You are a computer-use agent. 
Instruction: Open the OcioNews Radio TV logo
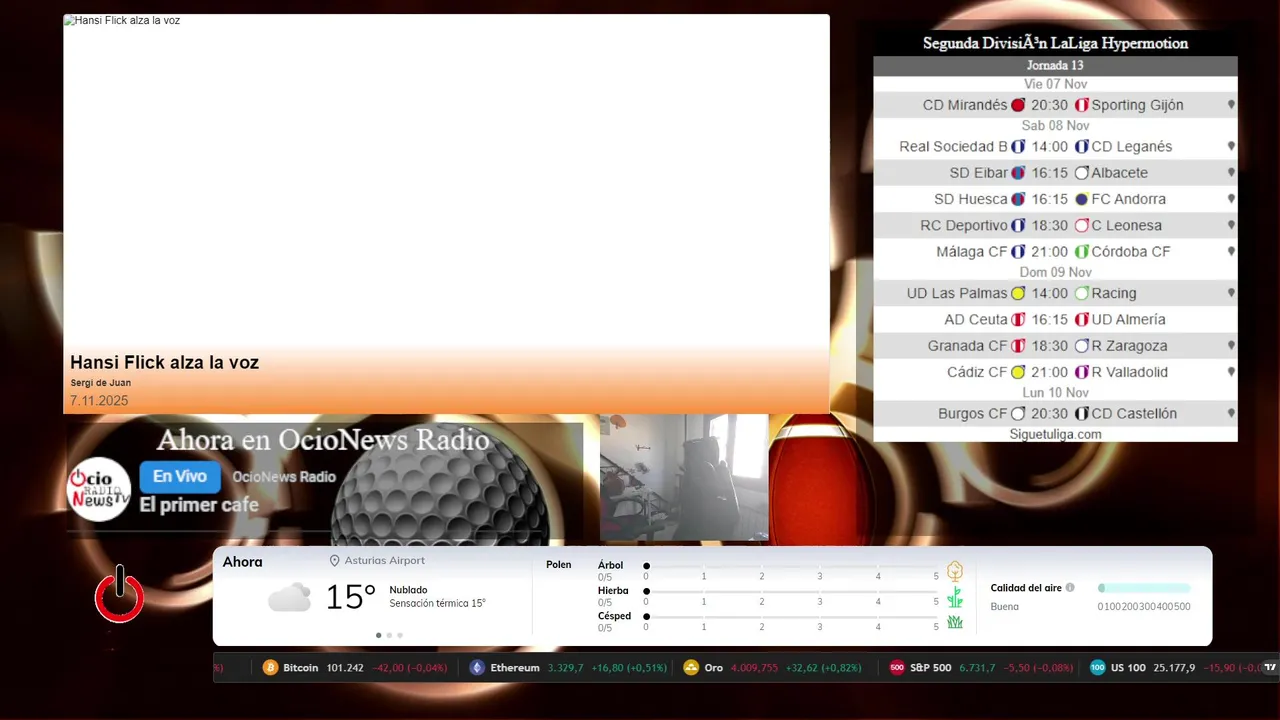point(99,489)
